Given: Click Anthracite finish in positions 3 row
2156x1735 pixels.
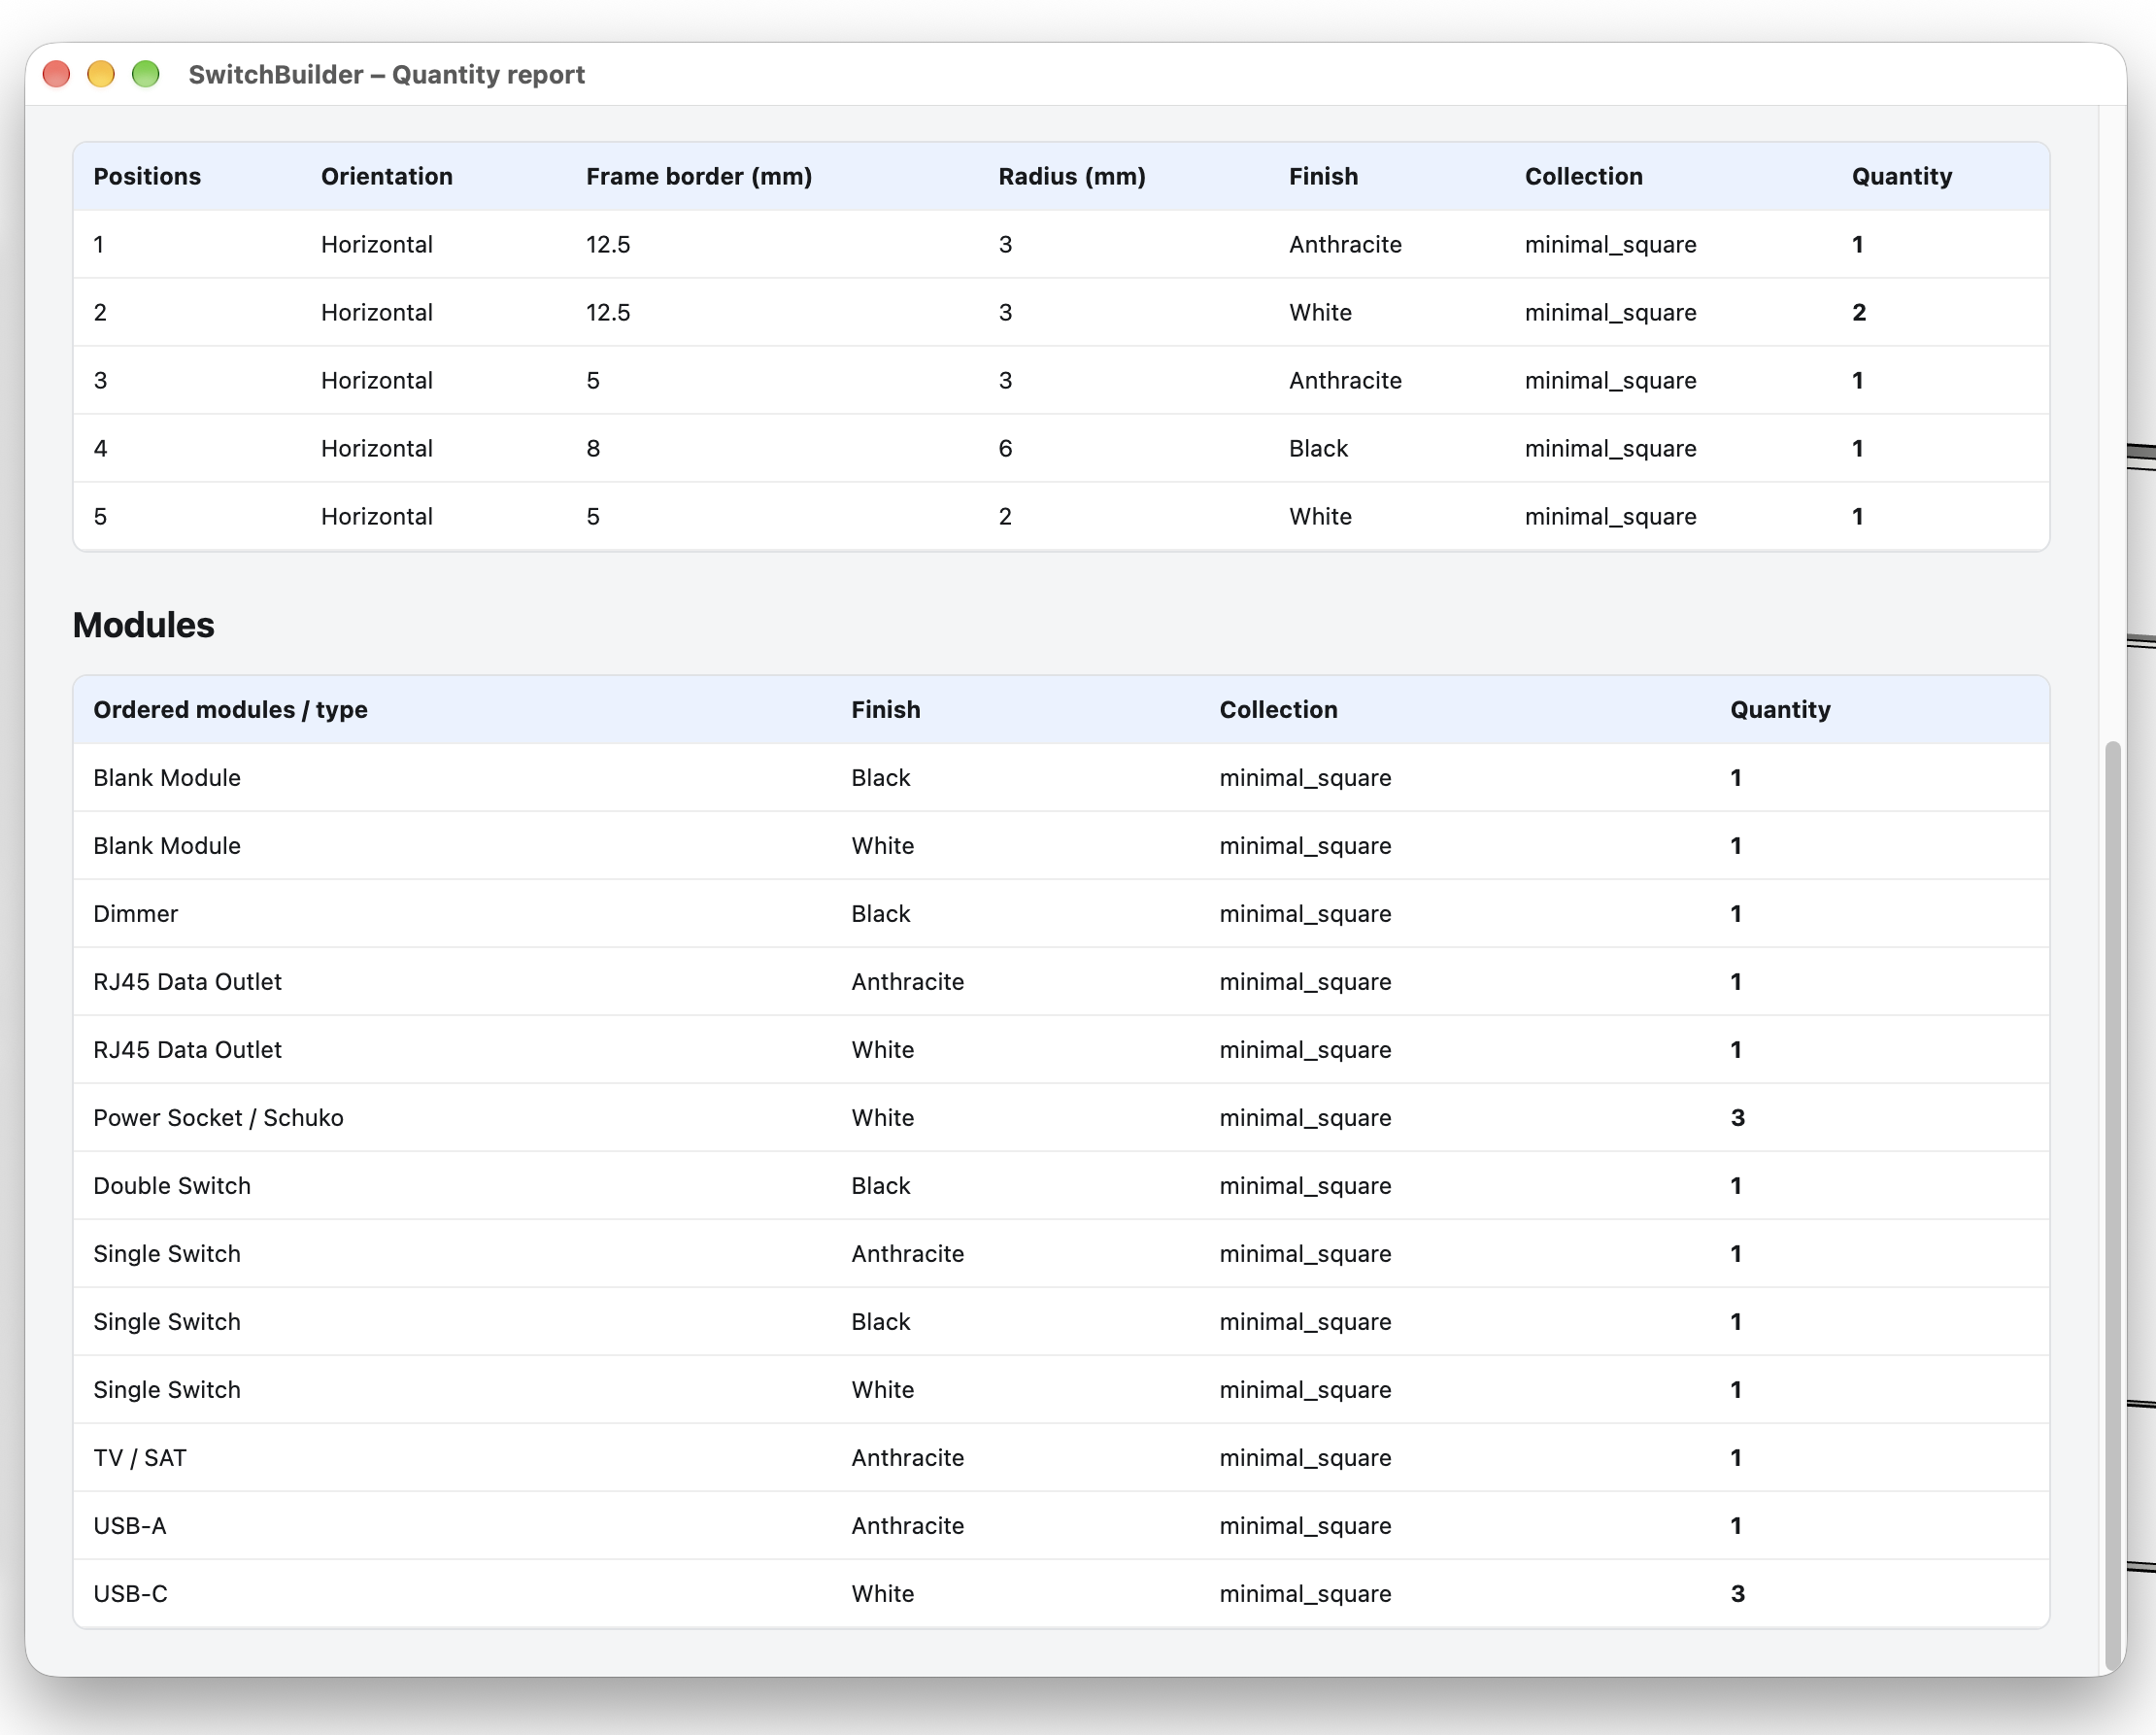Looking at the screenshot, I should pyautogui.click(x=1345, y=381).
